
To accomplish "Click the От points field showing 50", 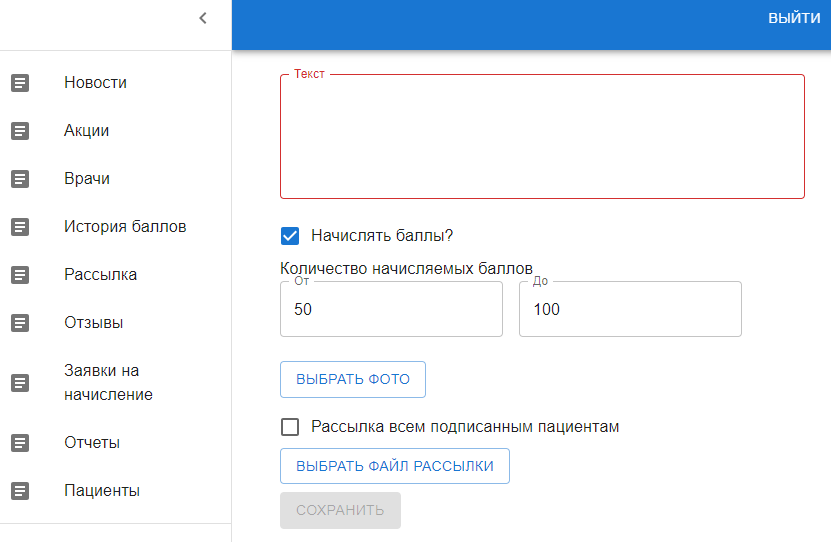I will (x=391, y=309).
